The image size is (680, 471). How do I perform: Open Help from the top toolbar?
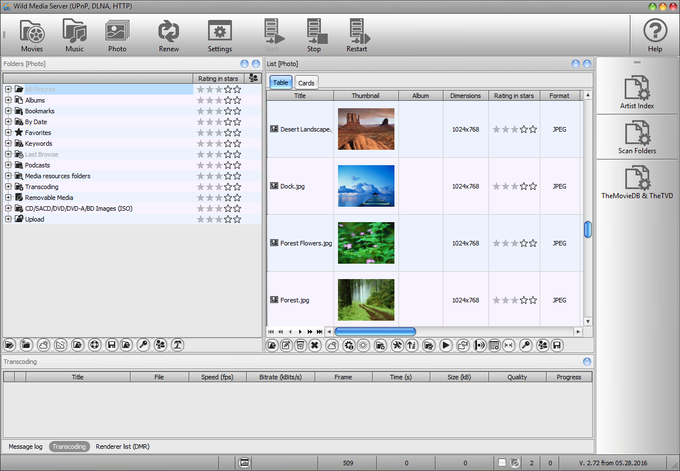pyautogui.click(x=655, y=35)
